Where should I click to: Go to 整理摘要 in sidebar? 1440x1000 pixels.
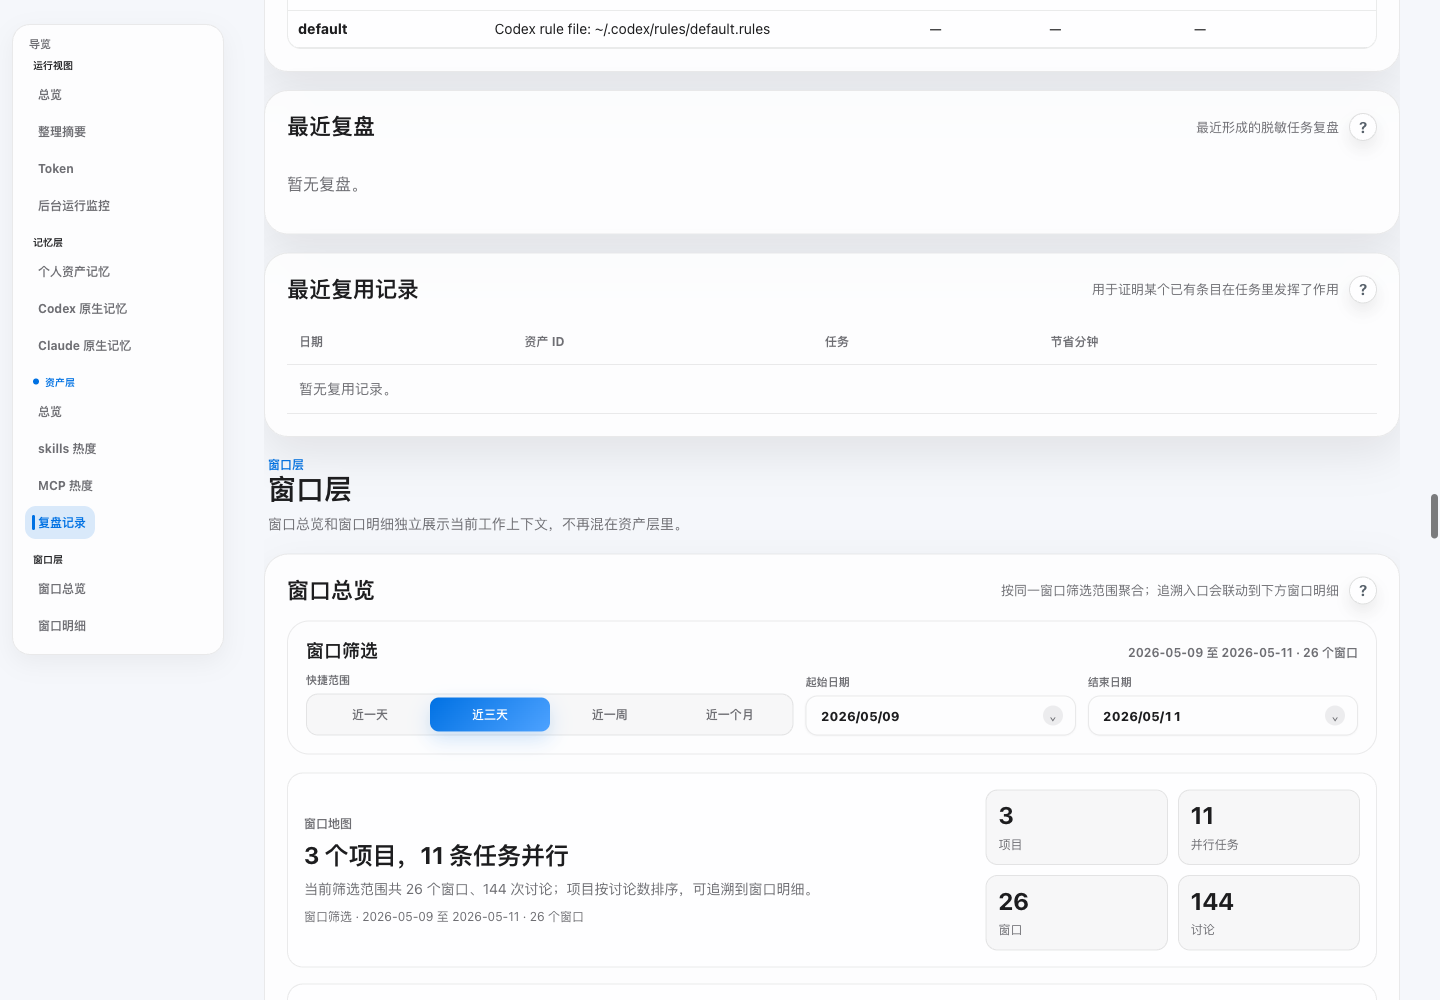62,132
